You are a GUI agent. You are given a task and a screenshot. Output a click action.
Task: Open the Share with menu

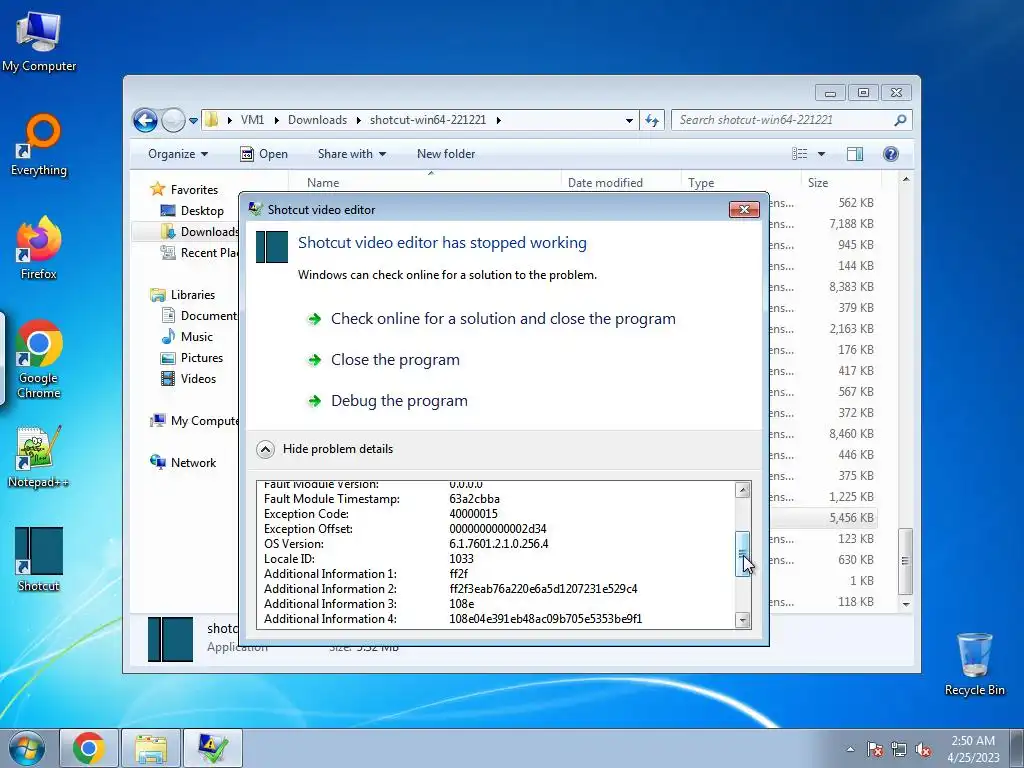click(351, 154)
